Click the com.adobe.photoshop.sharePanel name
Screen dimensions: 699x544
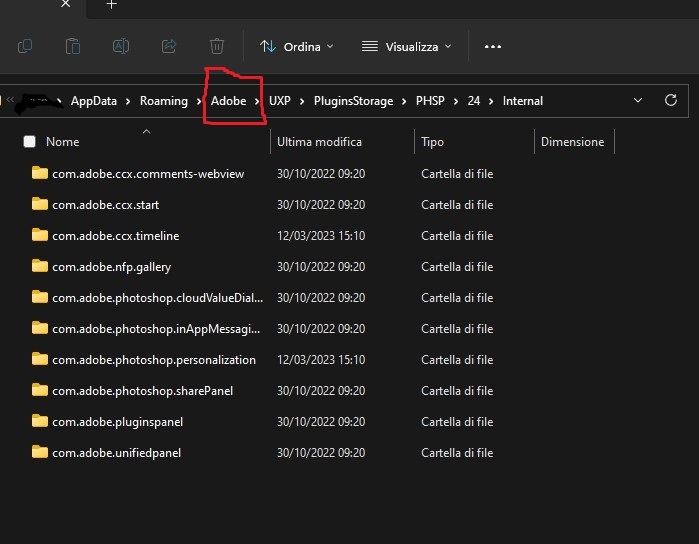pyautogui.click(x=143, y=391)
